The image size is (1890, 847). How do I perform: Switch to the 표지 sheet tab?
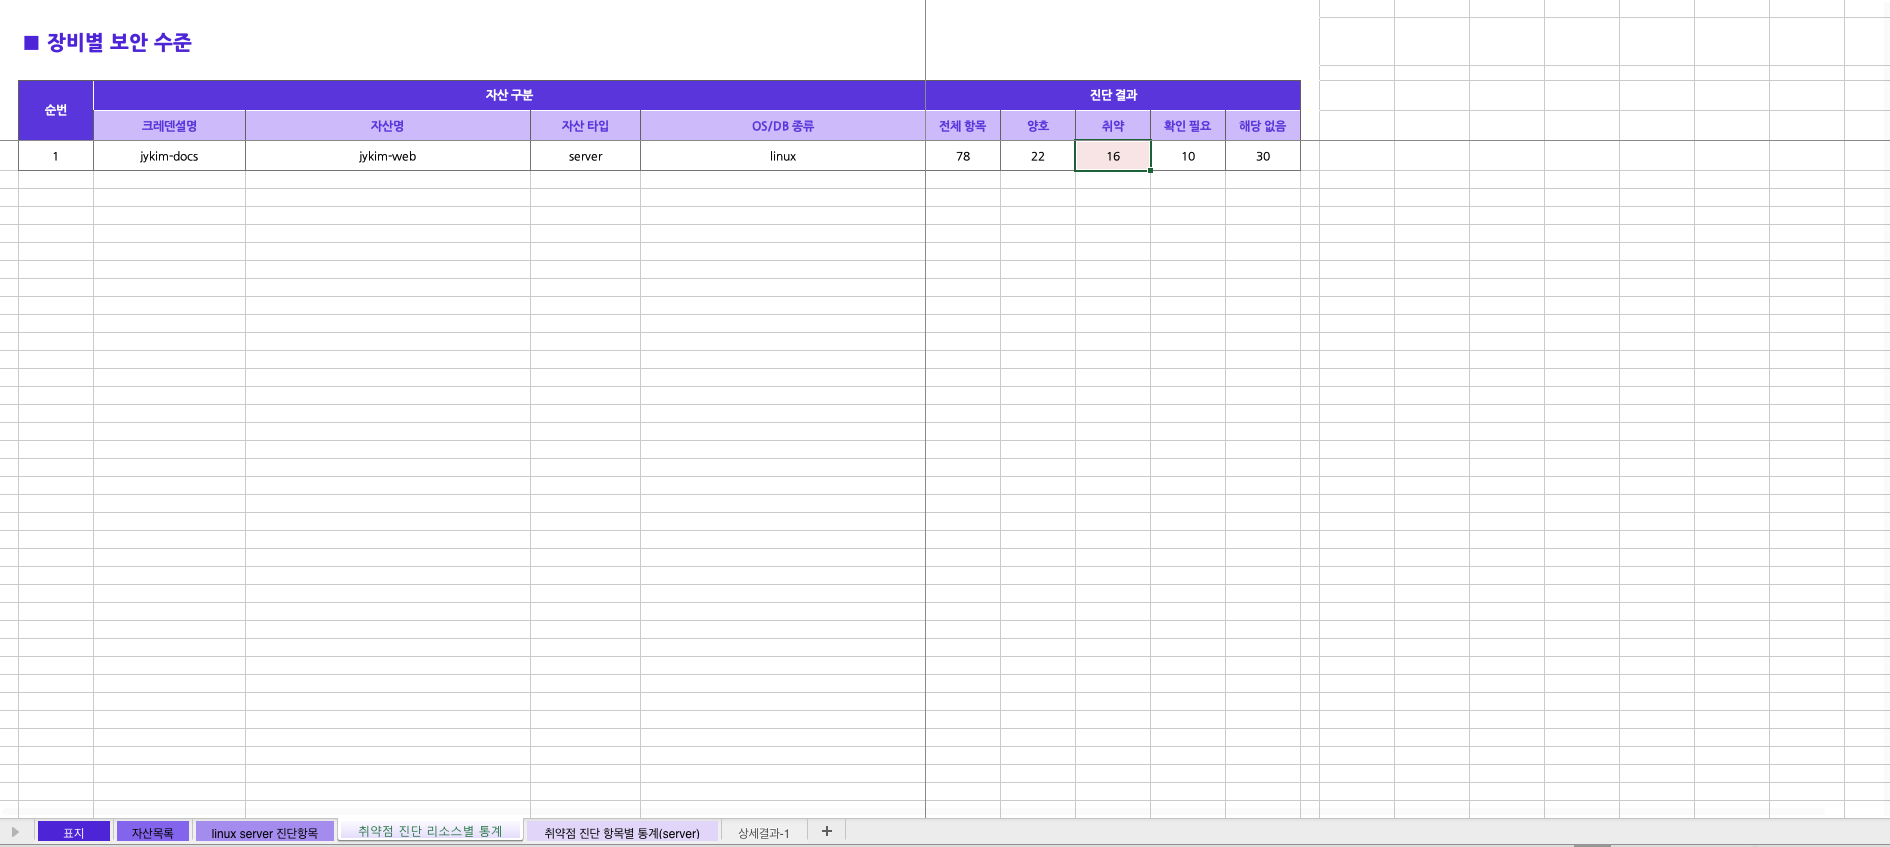74,832
